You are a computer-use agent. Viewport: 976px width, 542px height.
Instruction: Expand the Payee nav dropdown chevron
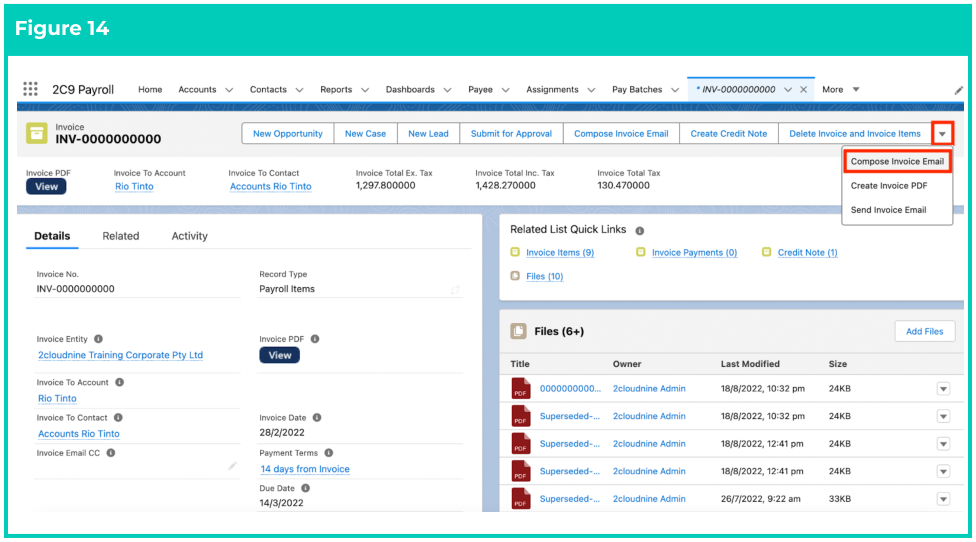pos(505,90)
